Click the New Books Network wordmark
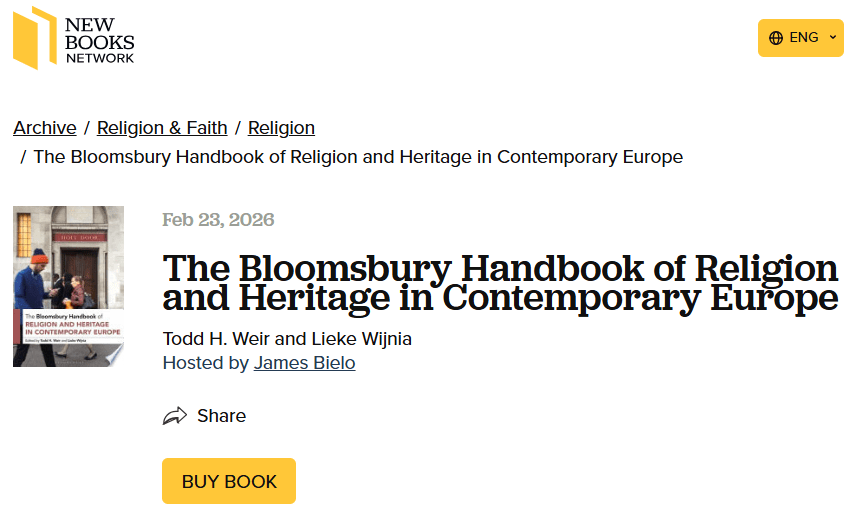The width and height of the screenshot is (863, 529). [x=99, y=40]
